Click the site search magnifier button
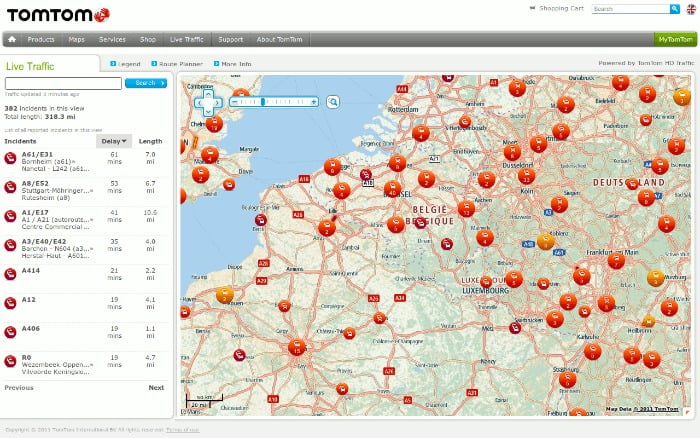Viewport: 700px width, 438px height. [675, 8]
